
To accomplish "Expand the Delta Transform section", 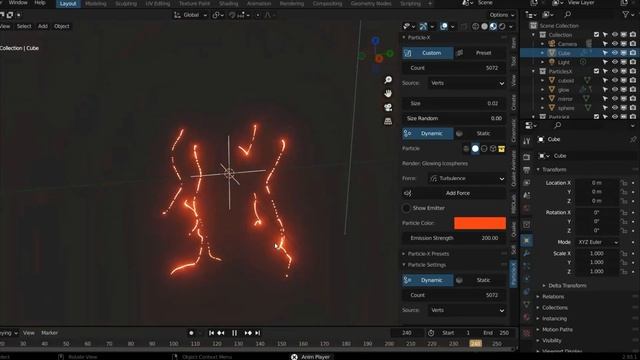I will click(x=567, y=286).
